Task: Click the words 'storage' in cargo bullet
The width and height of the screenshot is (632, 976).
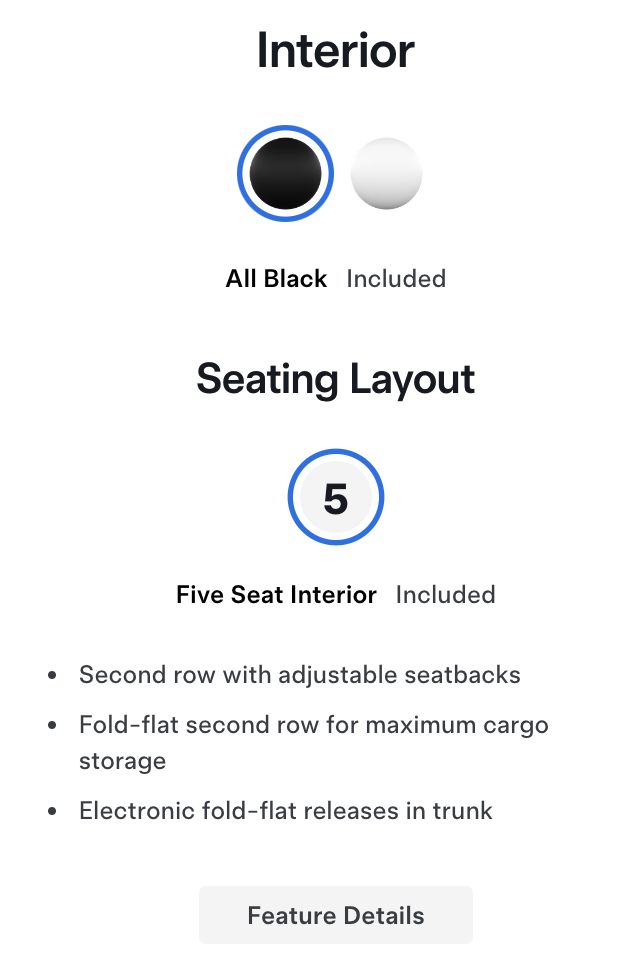Action: (x=122, y=761)
